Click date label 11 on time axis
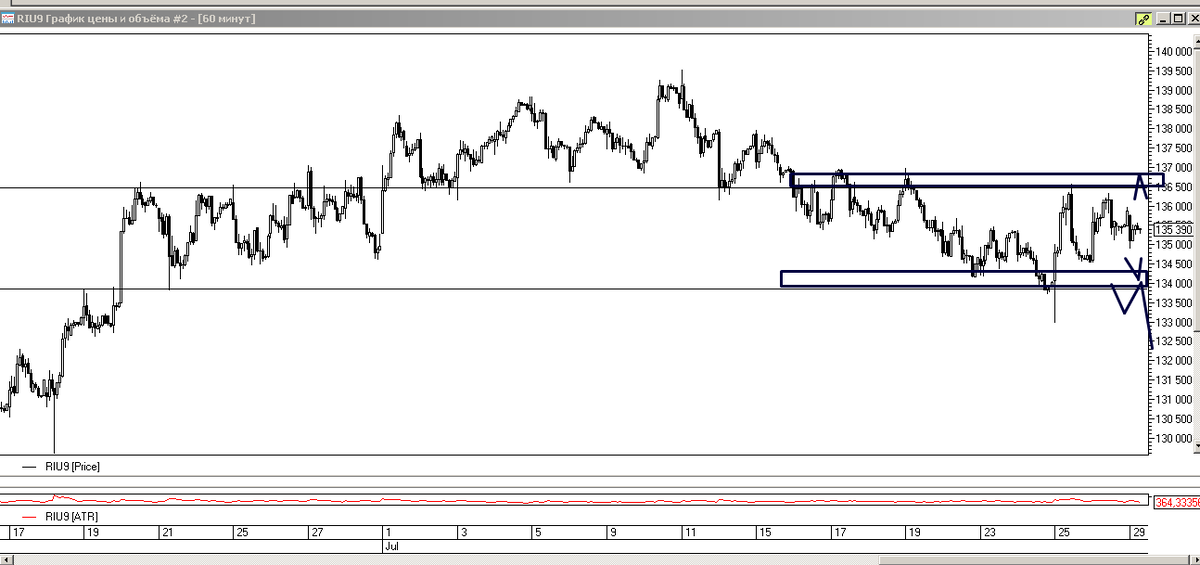Screen dimensions: 1200x565 pyautogui.click(x=689, y=533)
